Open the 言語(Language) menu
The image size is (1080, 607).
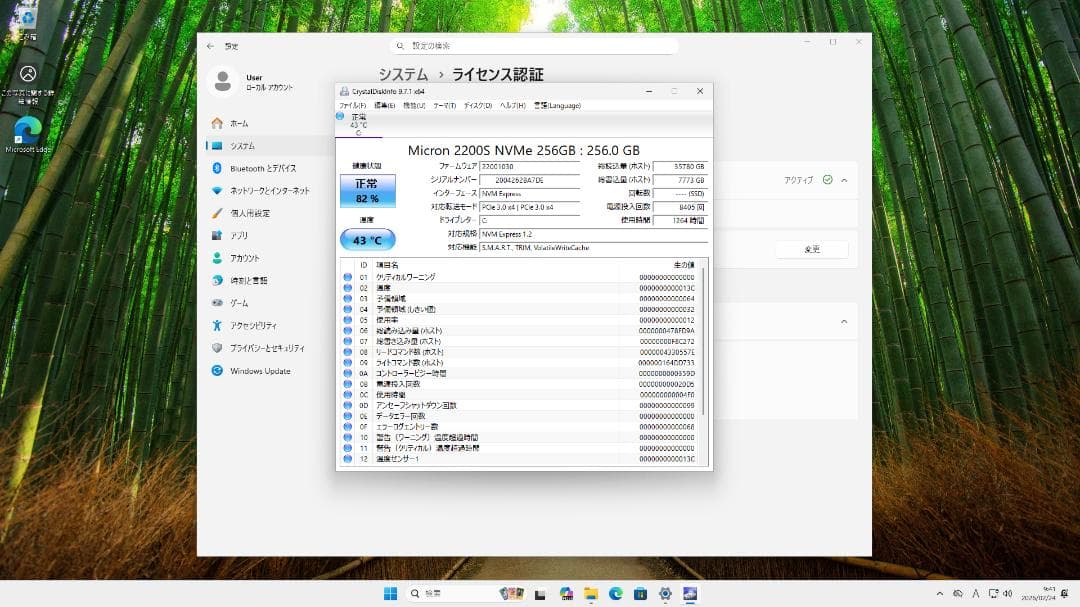(557, 105)
